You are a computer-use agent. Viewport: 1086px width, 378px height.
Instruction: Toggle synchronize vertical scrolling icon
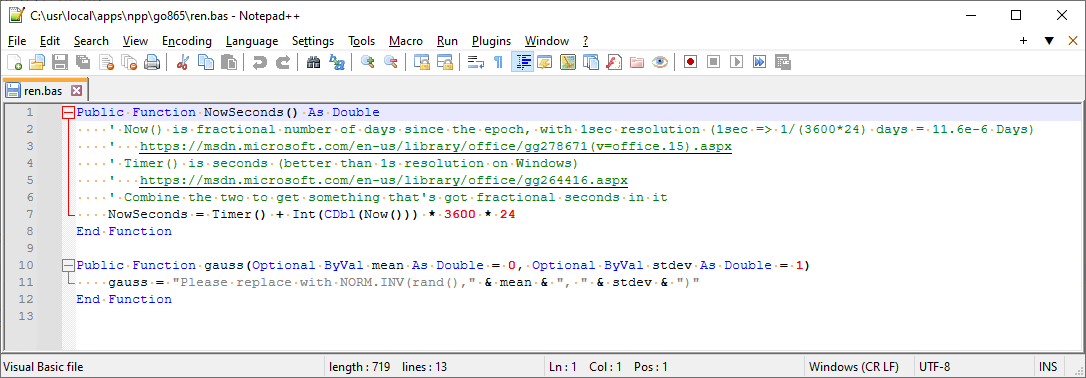421,62
